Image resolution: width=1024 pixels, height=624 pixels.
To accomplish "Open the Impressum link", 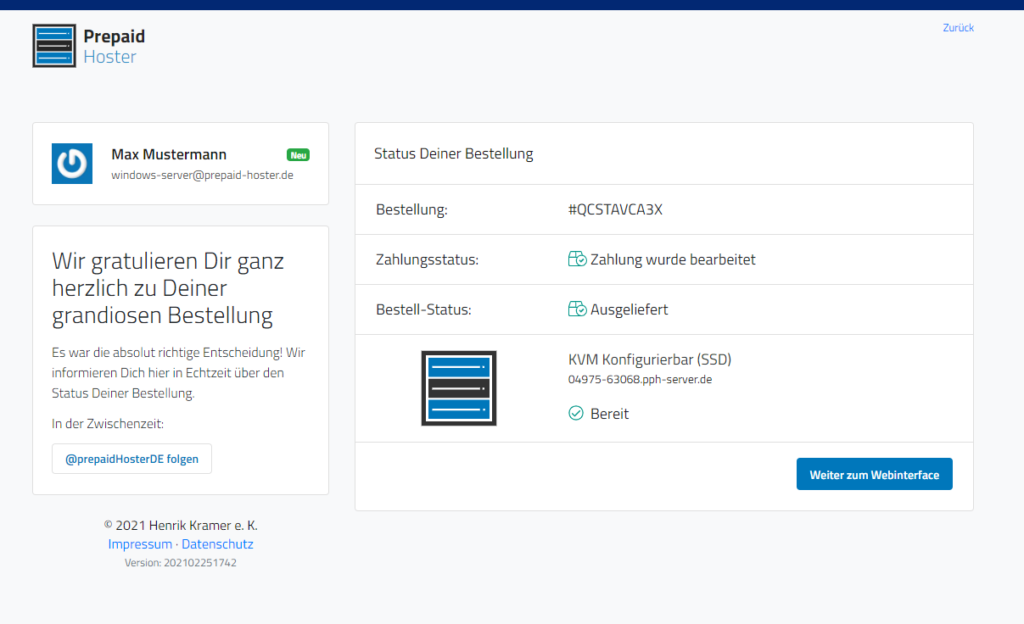I will click(x=140, y=544).
